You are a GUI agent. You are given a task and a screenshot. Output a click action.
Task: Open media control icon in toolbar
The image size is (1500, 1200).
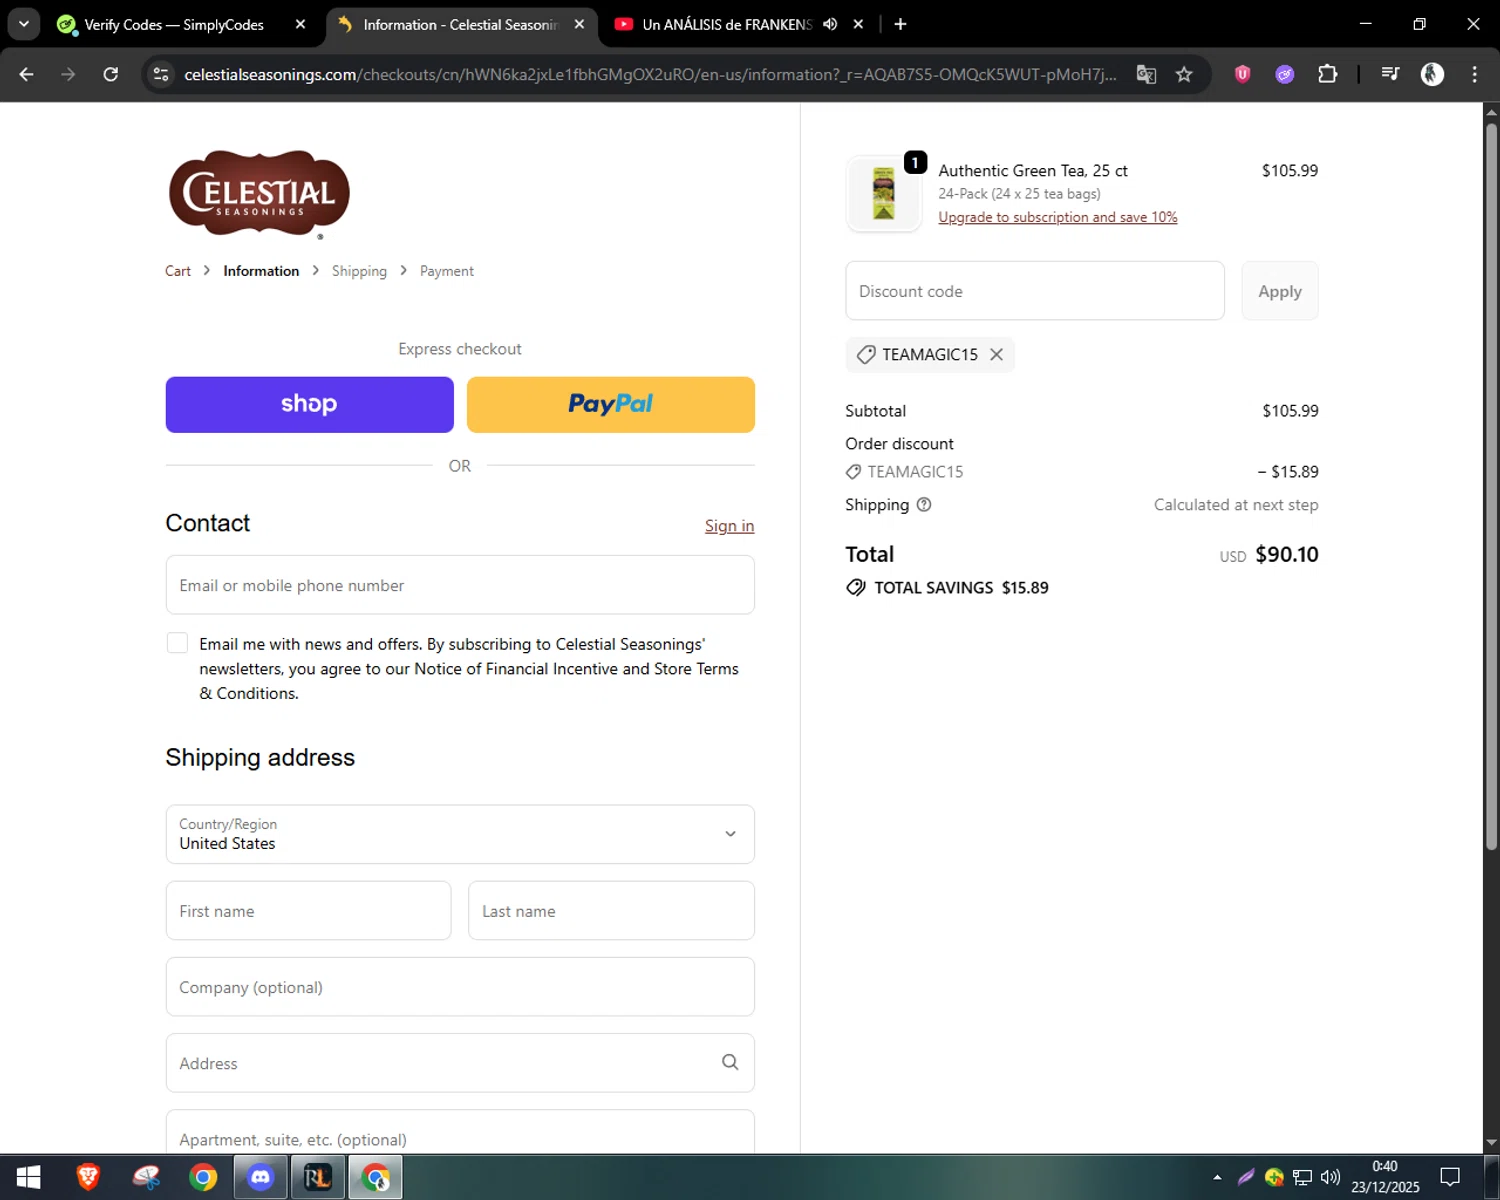coord(1390,74)
